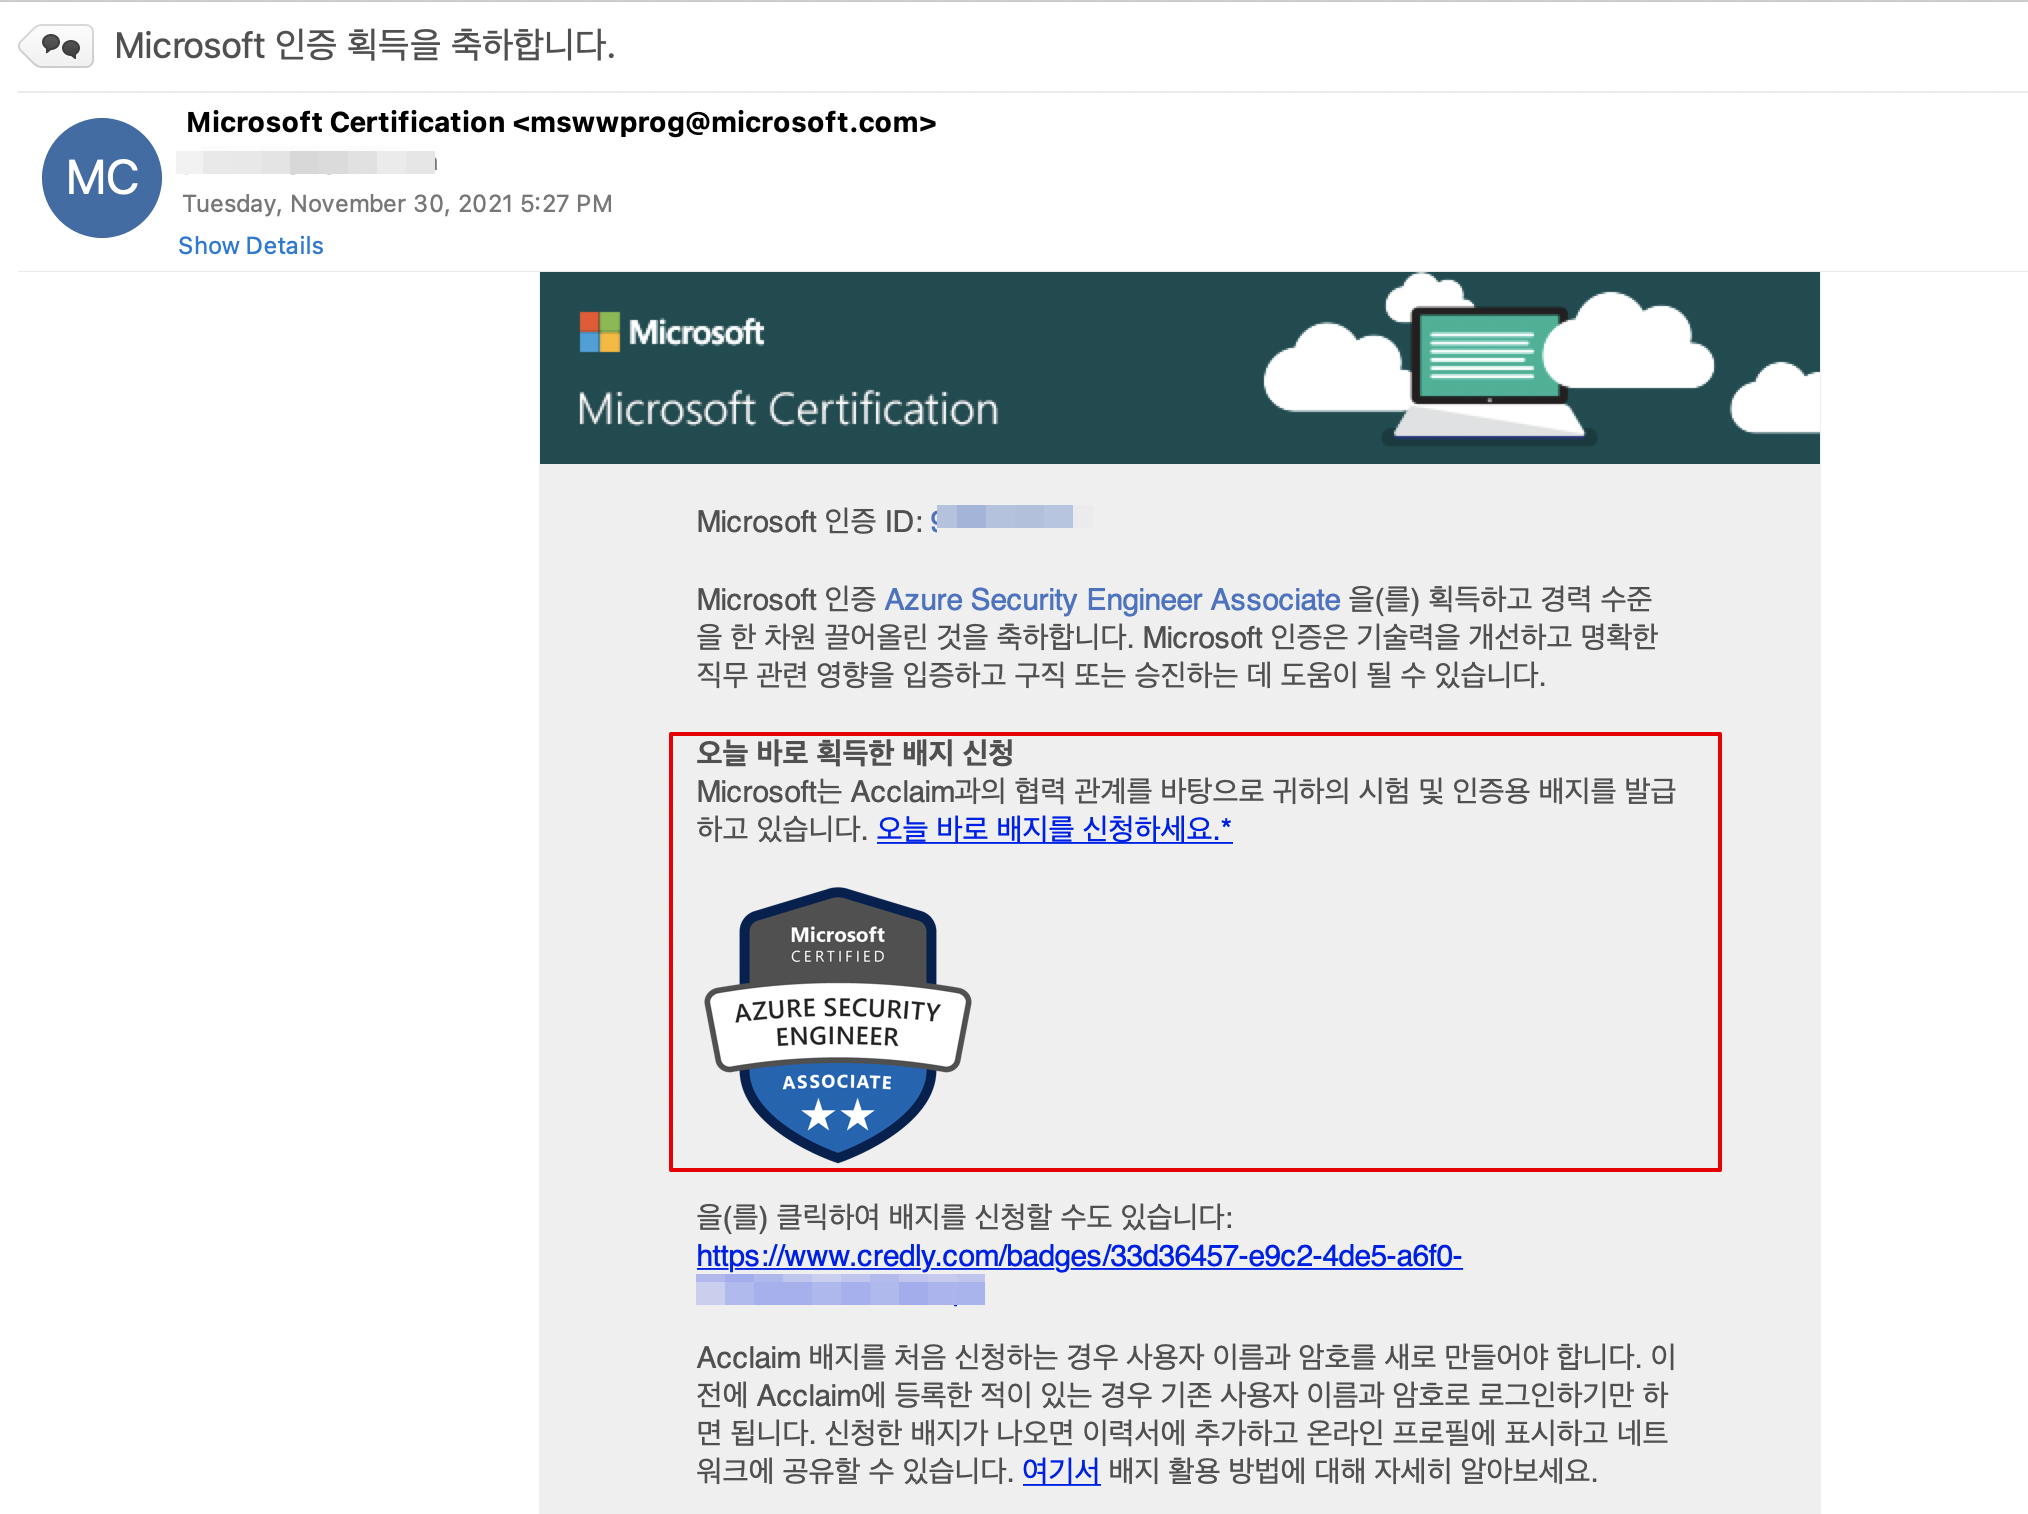Open Azure Security Engineer Associate link
This screenshot has width=2028, height=1514.
pos(1112,599)
